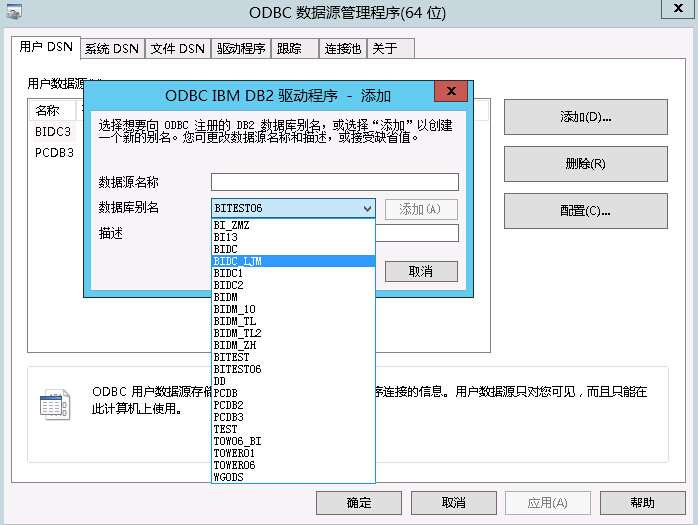
Task: Click 确定 at the window bottom
Action: [359, 503]
